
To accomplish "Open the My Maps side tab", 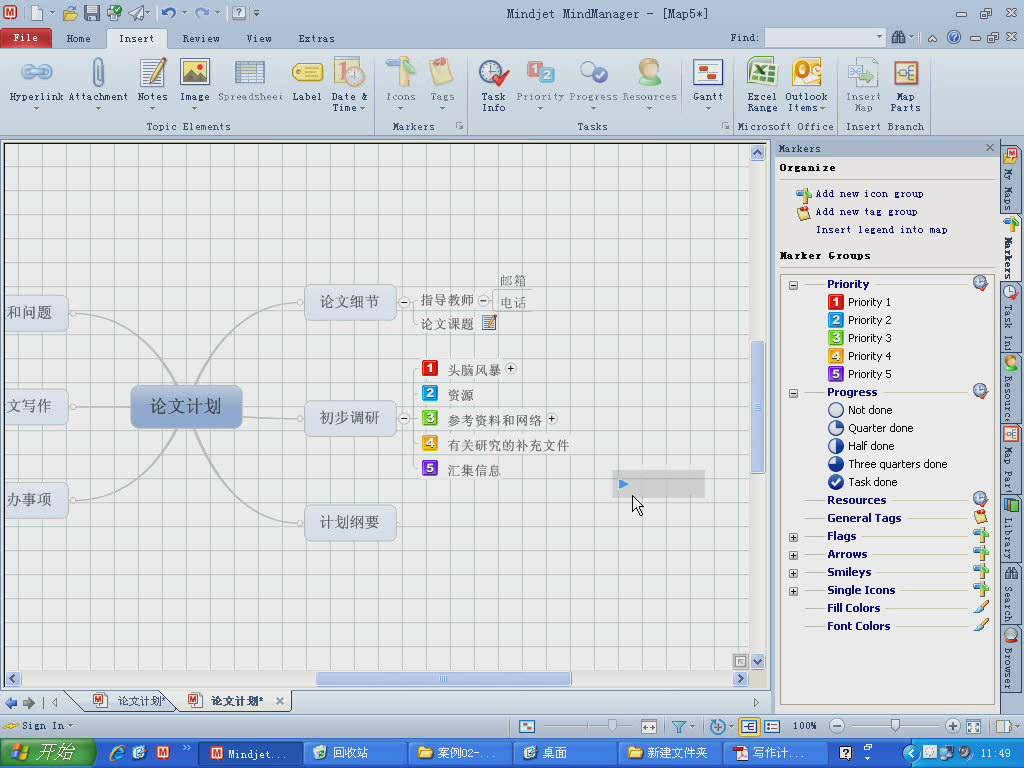I will (x=1010, y=178).
